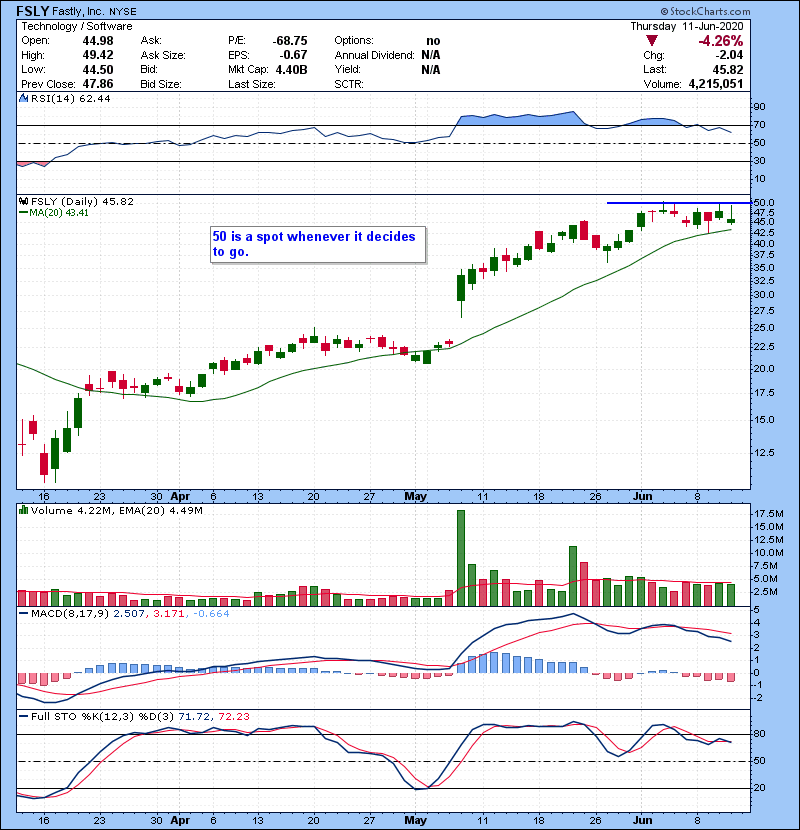Click the Ask Size label
The image size is (800, 830).
coord(163,55)
